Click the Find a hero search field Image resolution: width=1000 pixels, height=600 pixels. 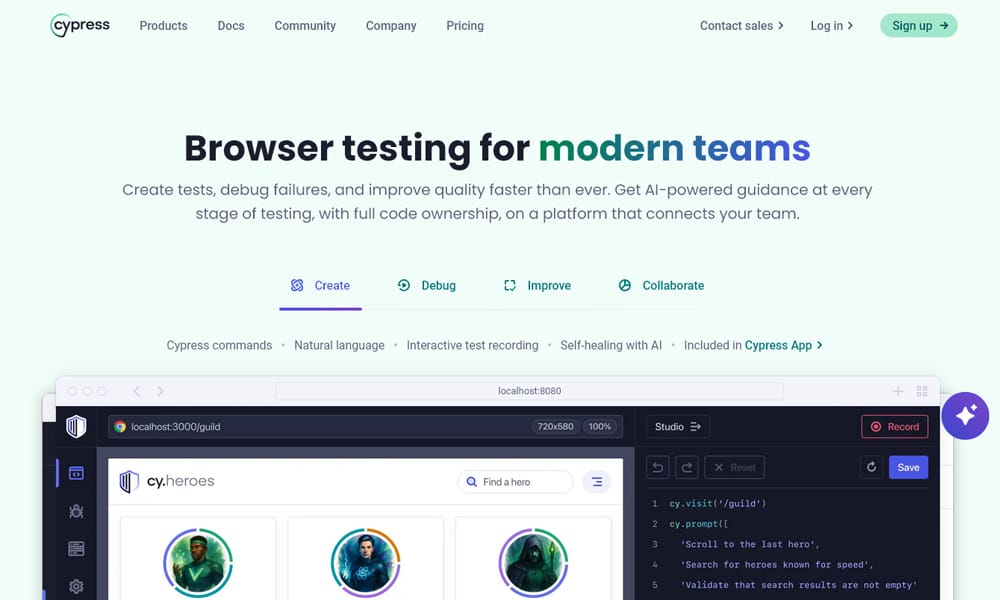pos(516,482)
